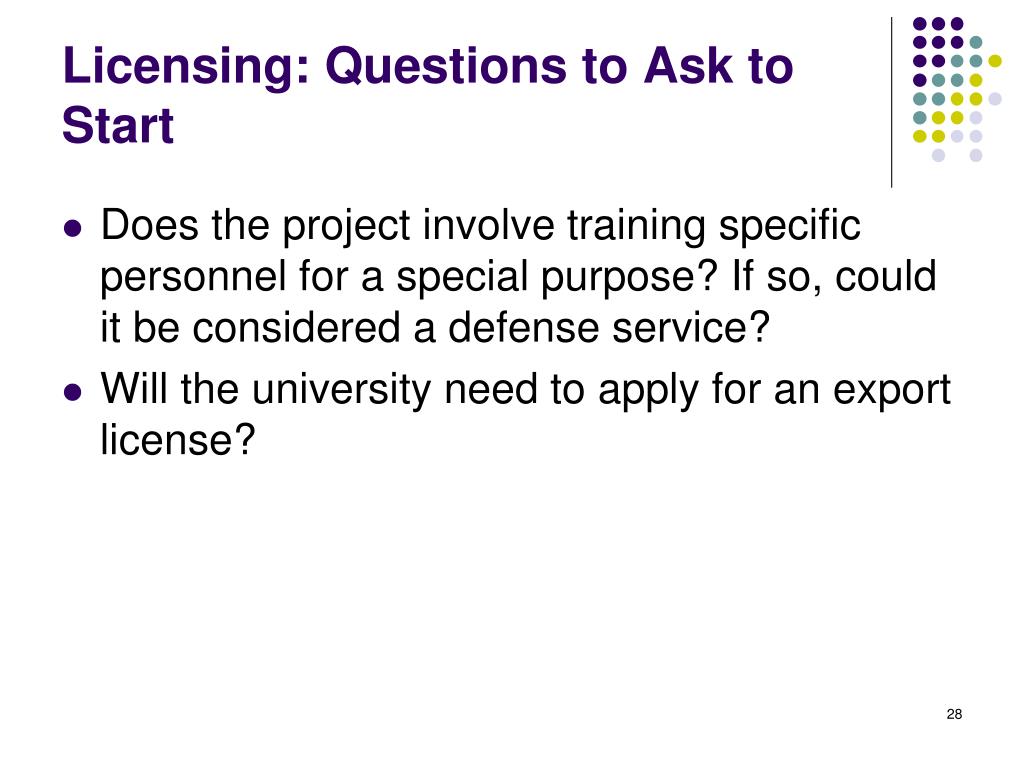Click the text 'personnel for a special purpose?'
The image size is (1024, 768).
409,278
